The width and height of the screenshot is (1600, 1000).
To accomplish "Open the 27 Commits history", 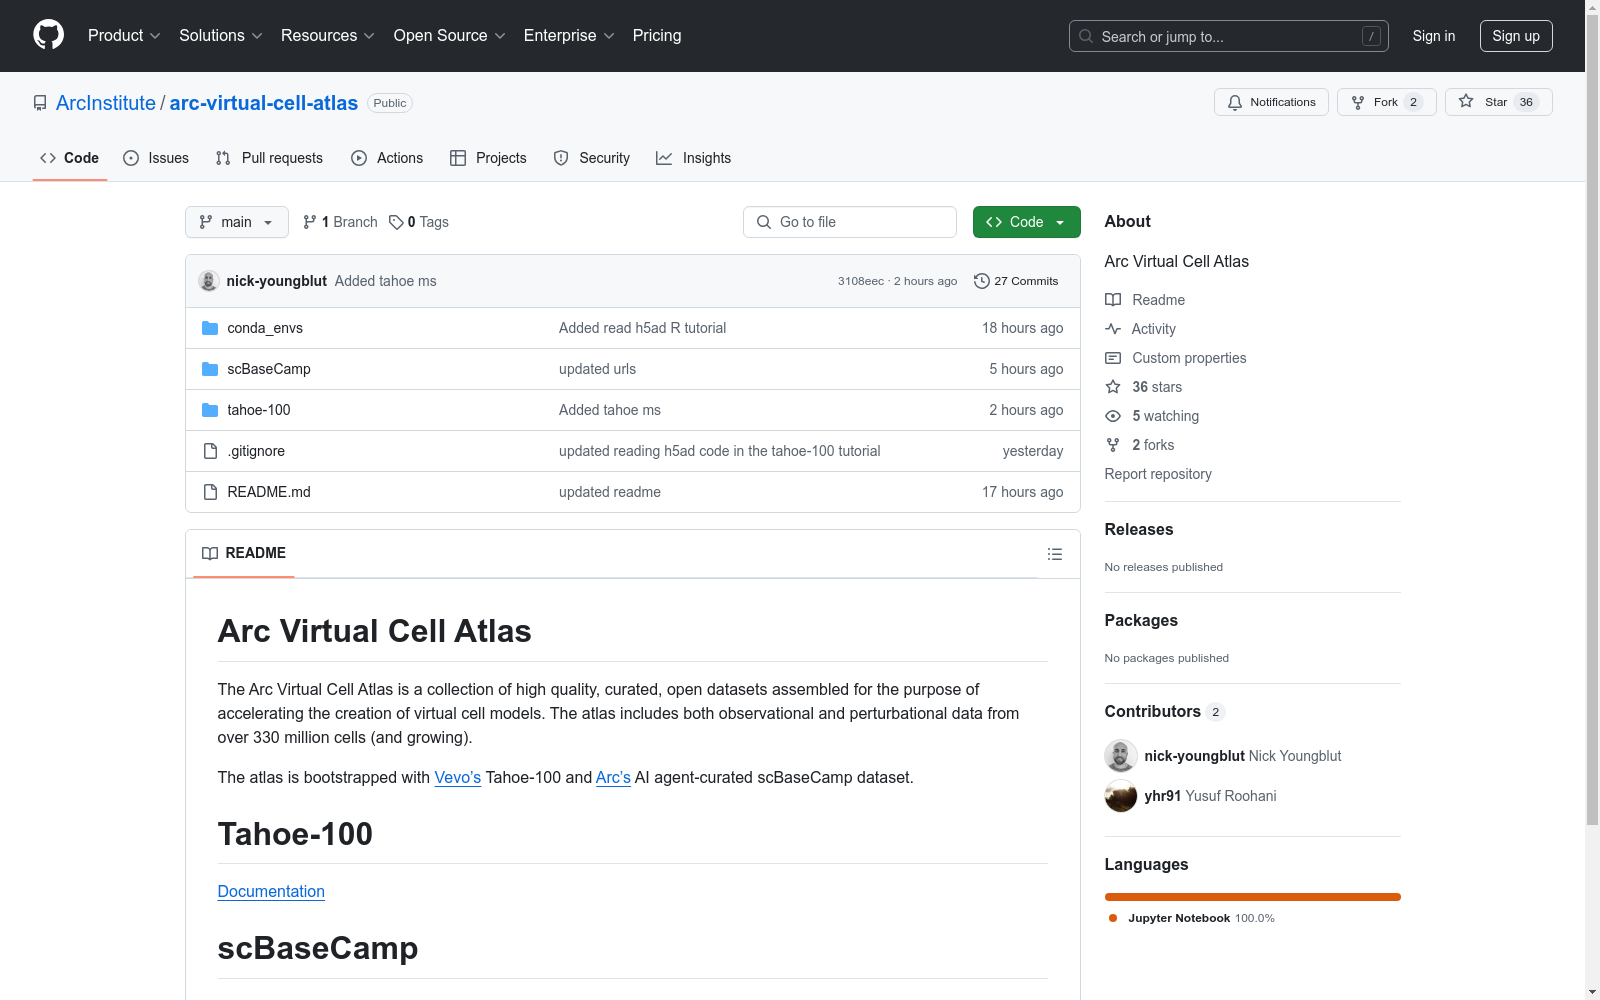I will (1016, 281).
